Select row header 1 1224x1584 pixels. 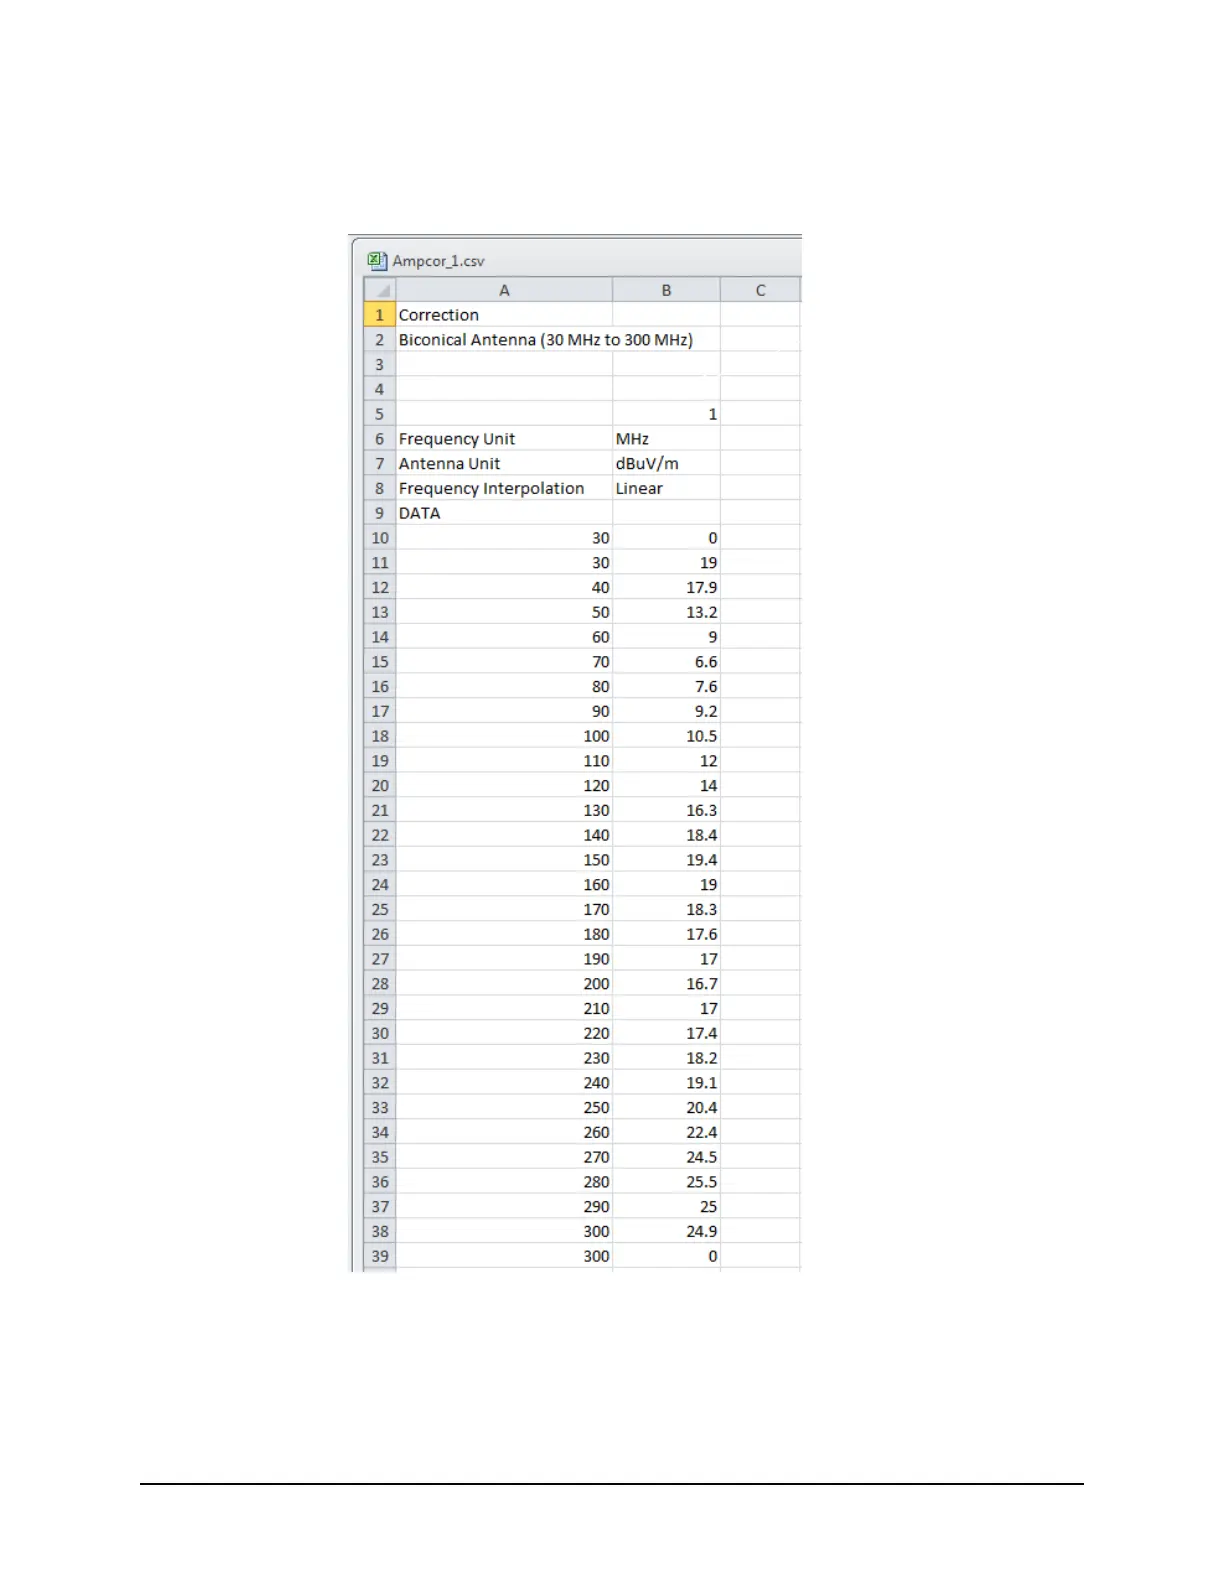(380, 315)
